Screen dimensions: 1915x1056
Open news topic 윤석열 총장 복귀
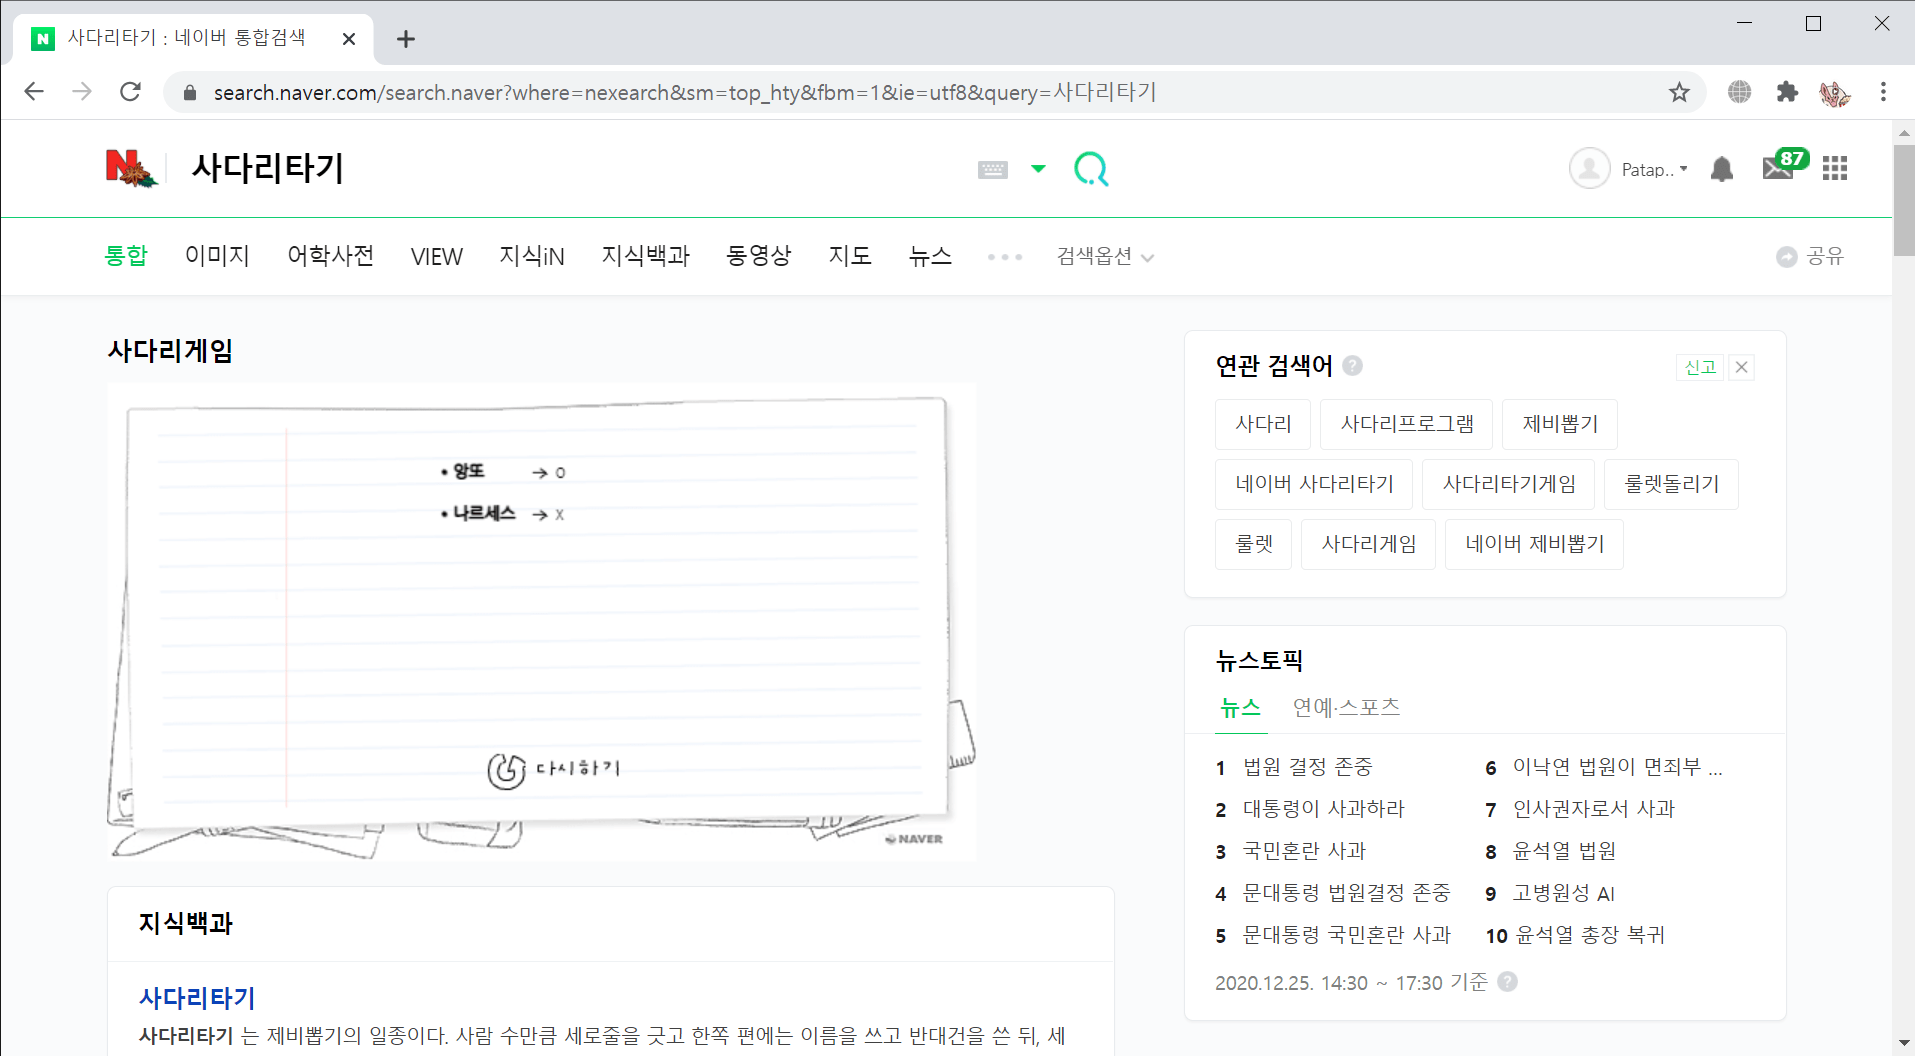click(1590, 935)
